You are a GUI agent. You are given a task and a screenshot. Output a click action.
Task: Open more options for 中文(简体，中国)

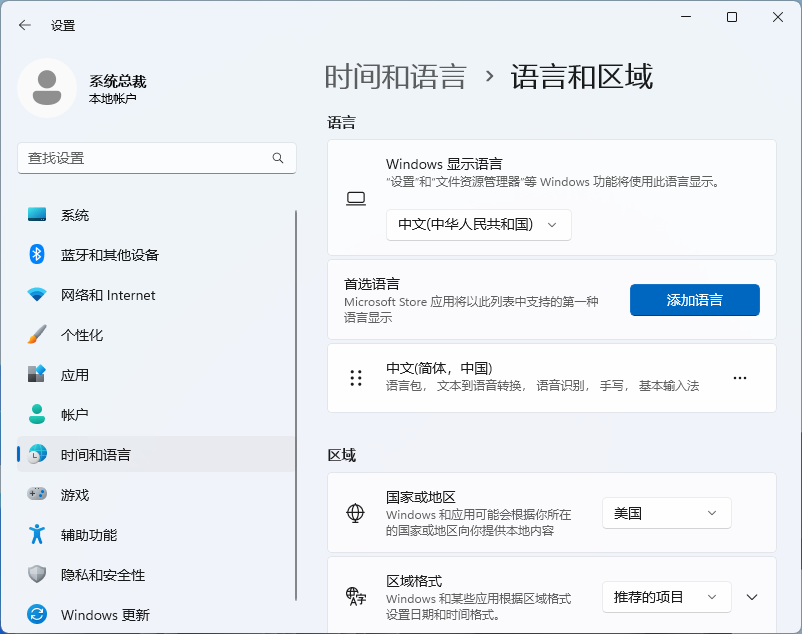pos(740,378)
